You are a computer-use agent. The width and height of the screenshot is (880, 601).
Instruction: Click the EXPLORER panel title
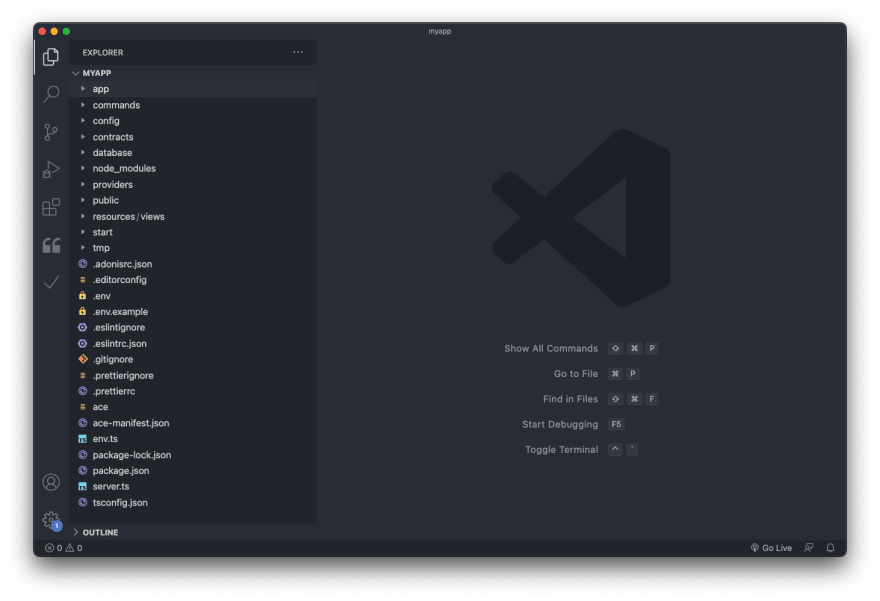(103, 53)
